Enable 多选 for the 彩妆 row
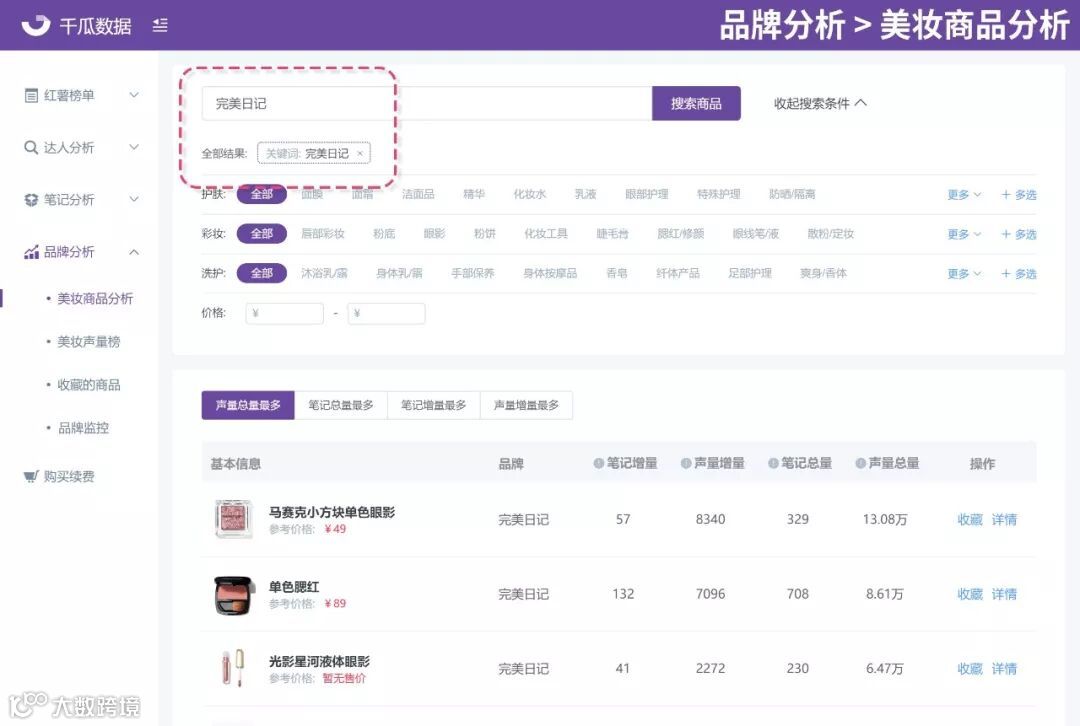 1019,234
